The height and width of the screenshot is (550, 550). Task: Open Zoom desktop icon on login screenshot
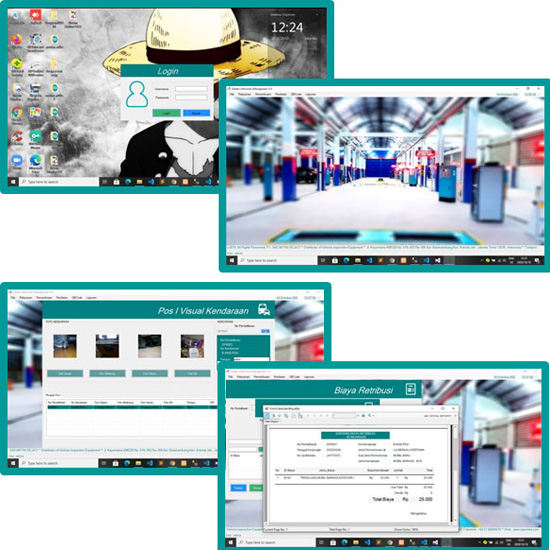[x=16, y=161]
